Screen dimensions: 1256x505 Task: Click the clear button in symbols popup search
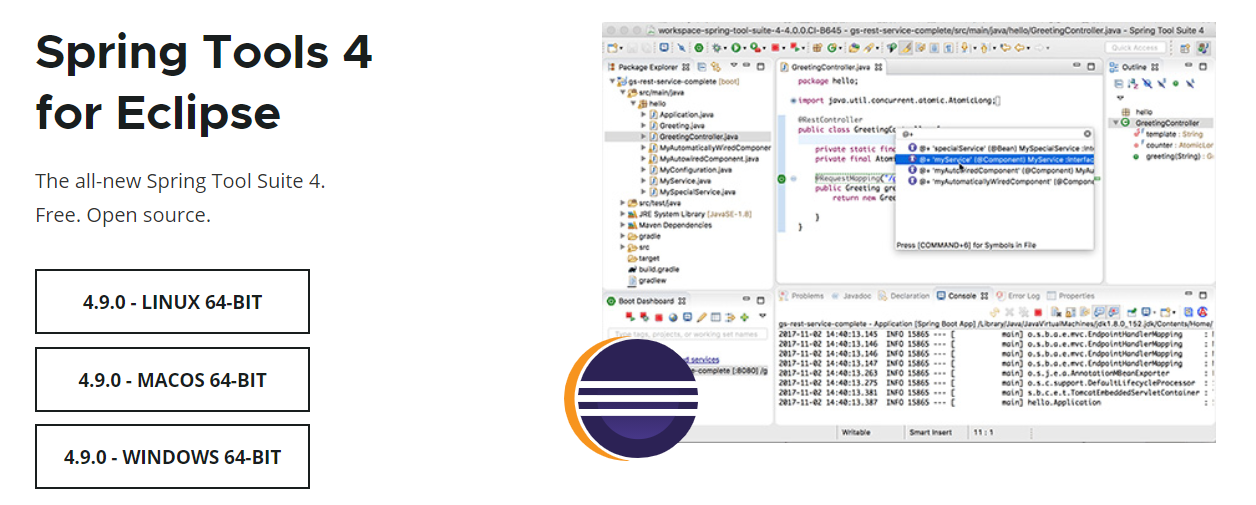tap(1088, 132)
